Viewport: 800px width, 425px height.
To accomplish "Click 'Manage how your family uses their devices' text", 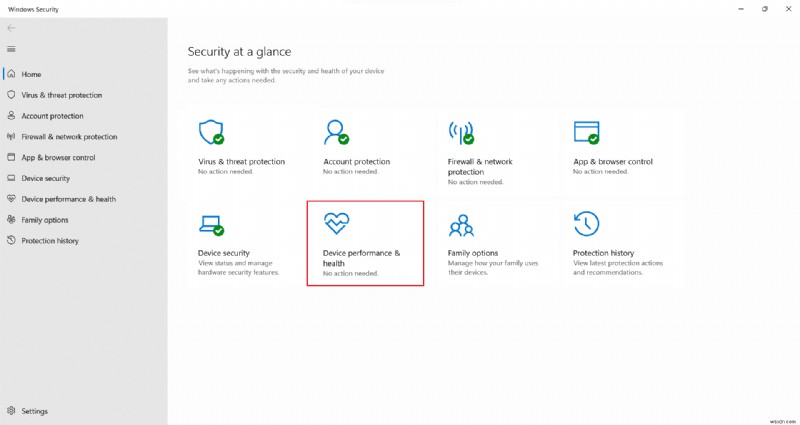I will pos(493,268).
